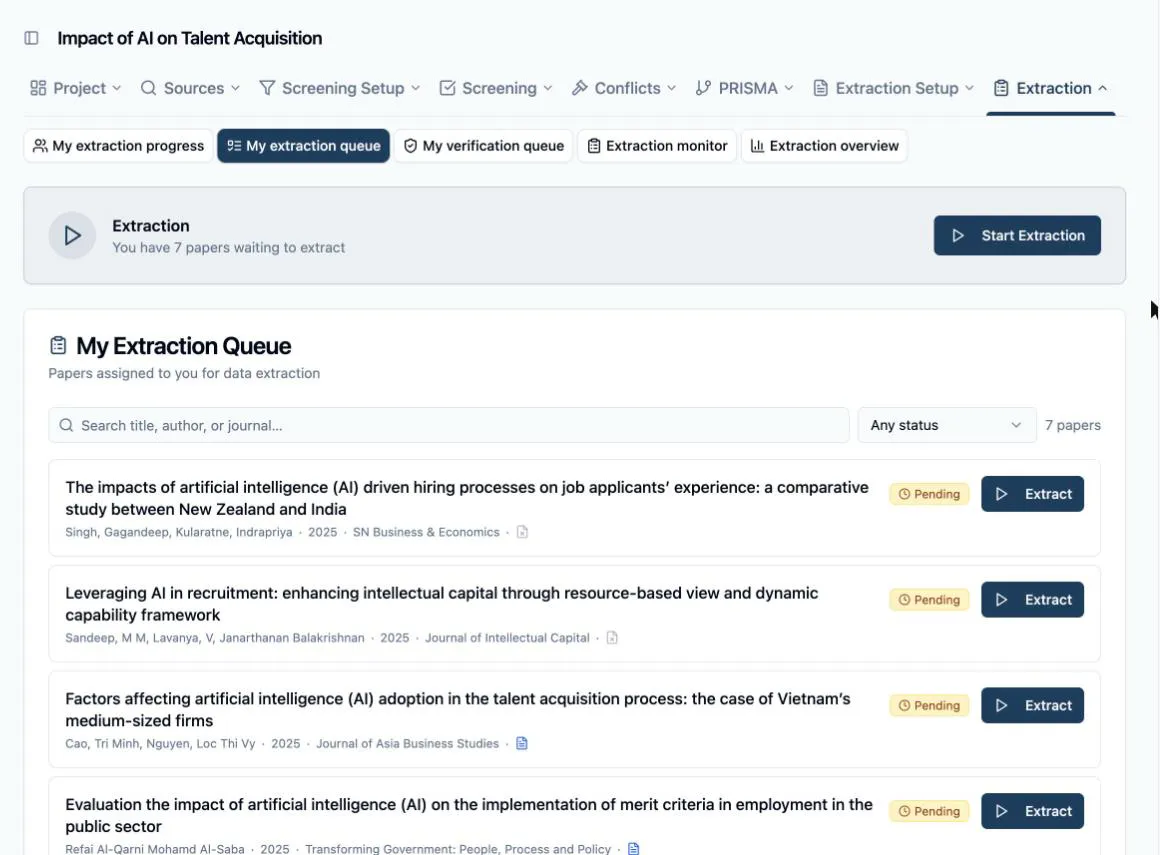Click the Extraction Setup document icon
The image size is (1160, 855).
click(820, 88)
